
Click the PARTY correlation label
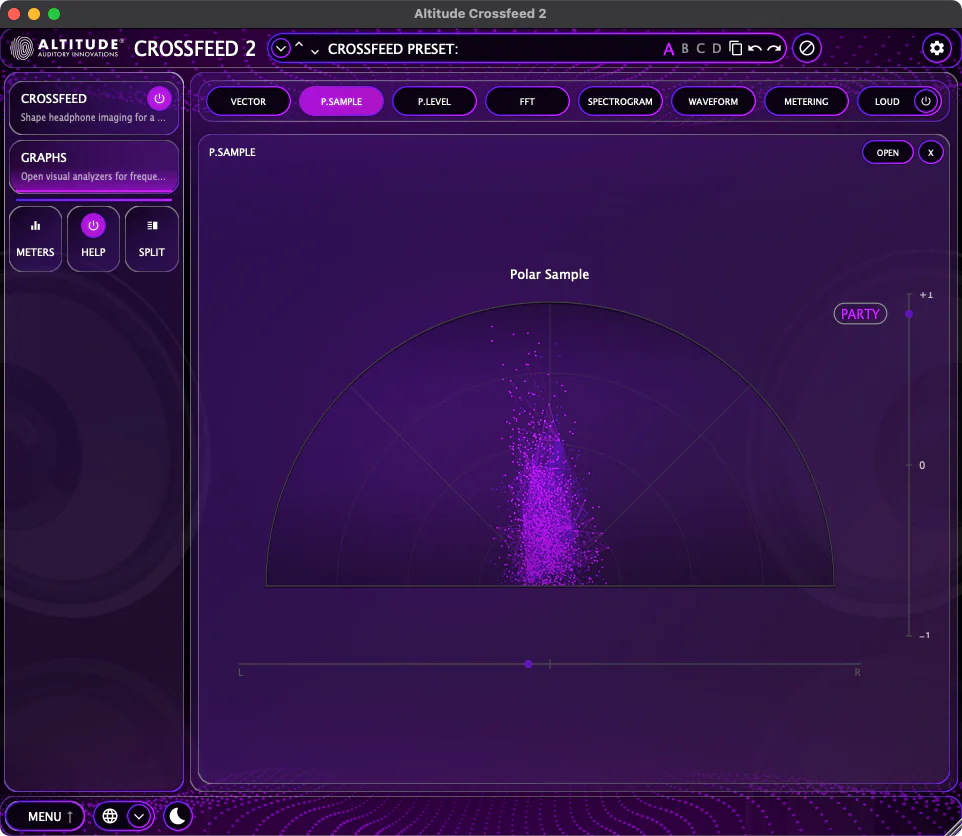point(860,314)
